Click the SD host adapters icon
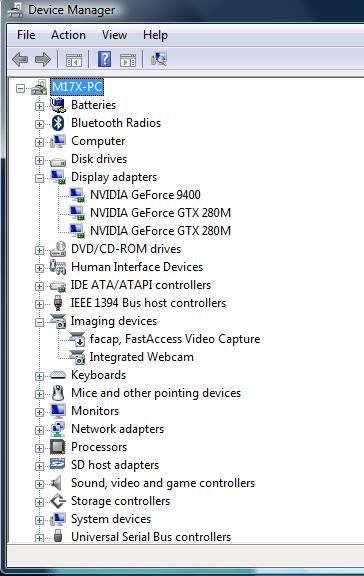Viewport: 364px width, 576px height. point(58,464)
